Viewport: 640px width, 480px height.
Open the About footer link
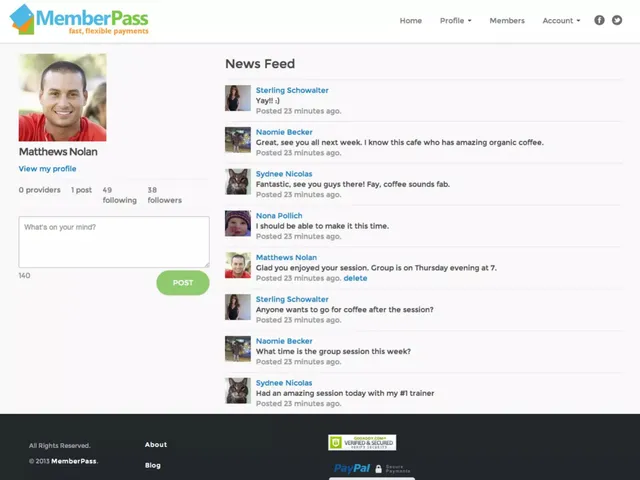pos(156,444)
